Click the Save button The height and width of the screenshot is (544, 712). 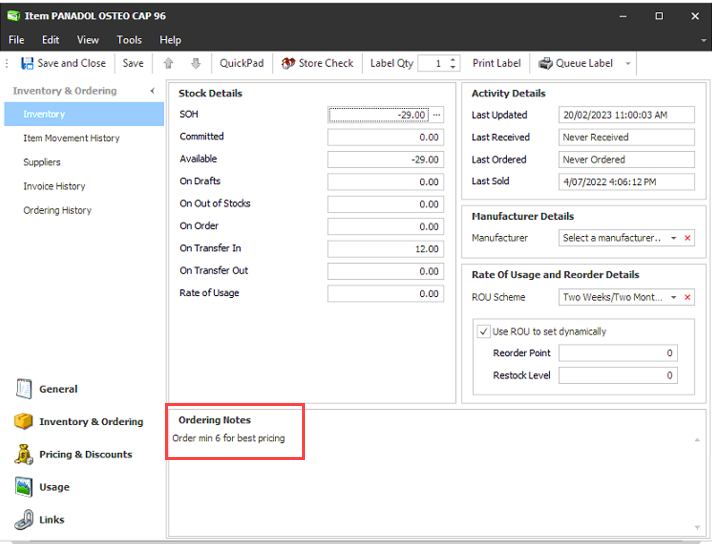pyautogui.click(x=133, y=63)
